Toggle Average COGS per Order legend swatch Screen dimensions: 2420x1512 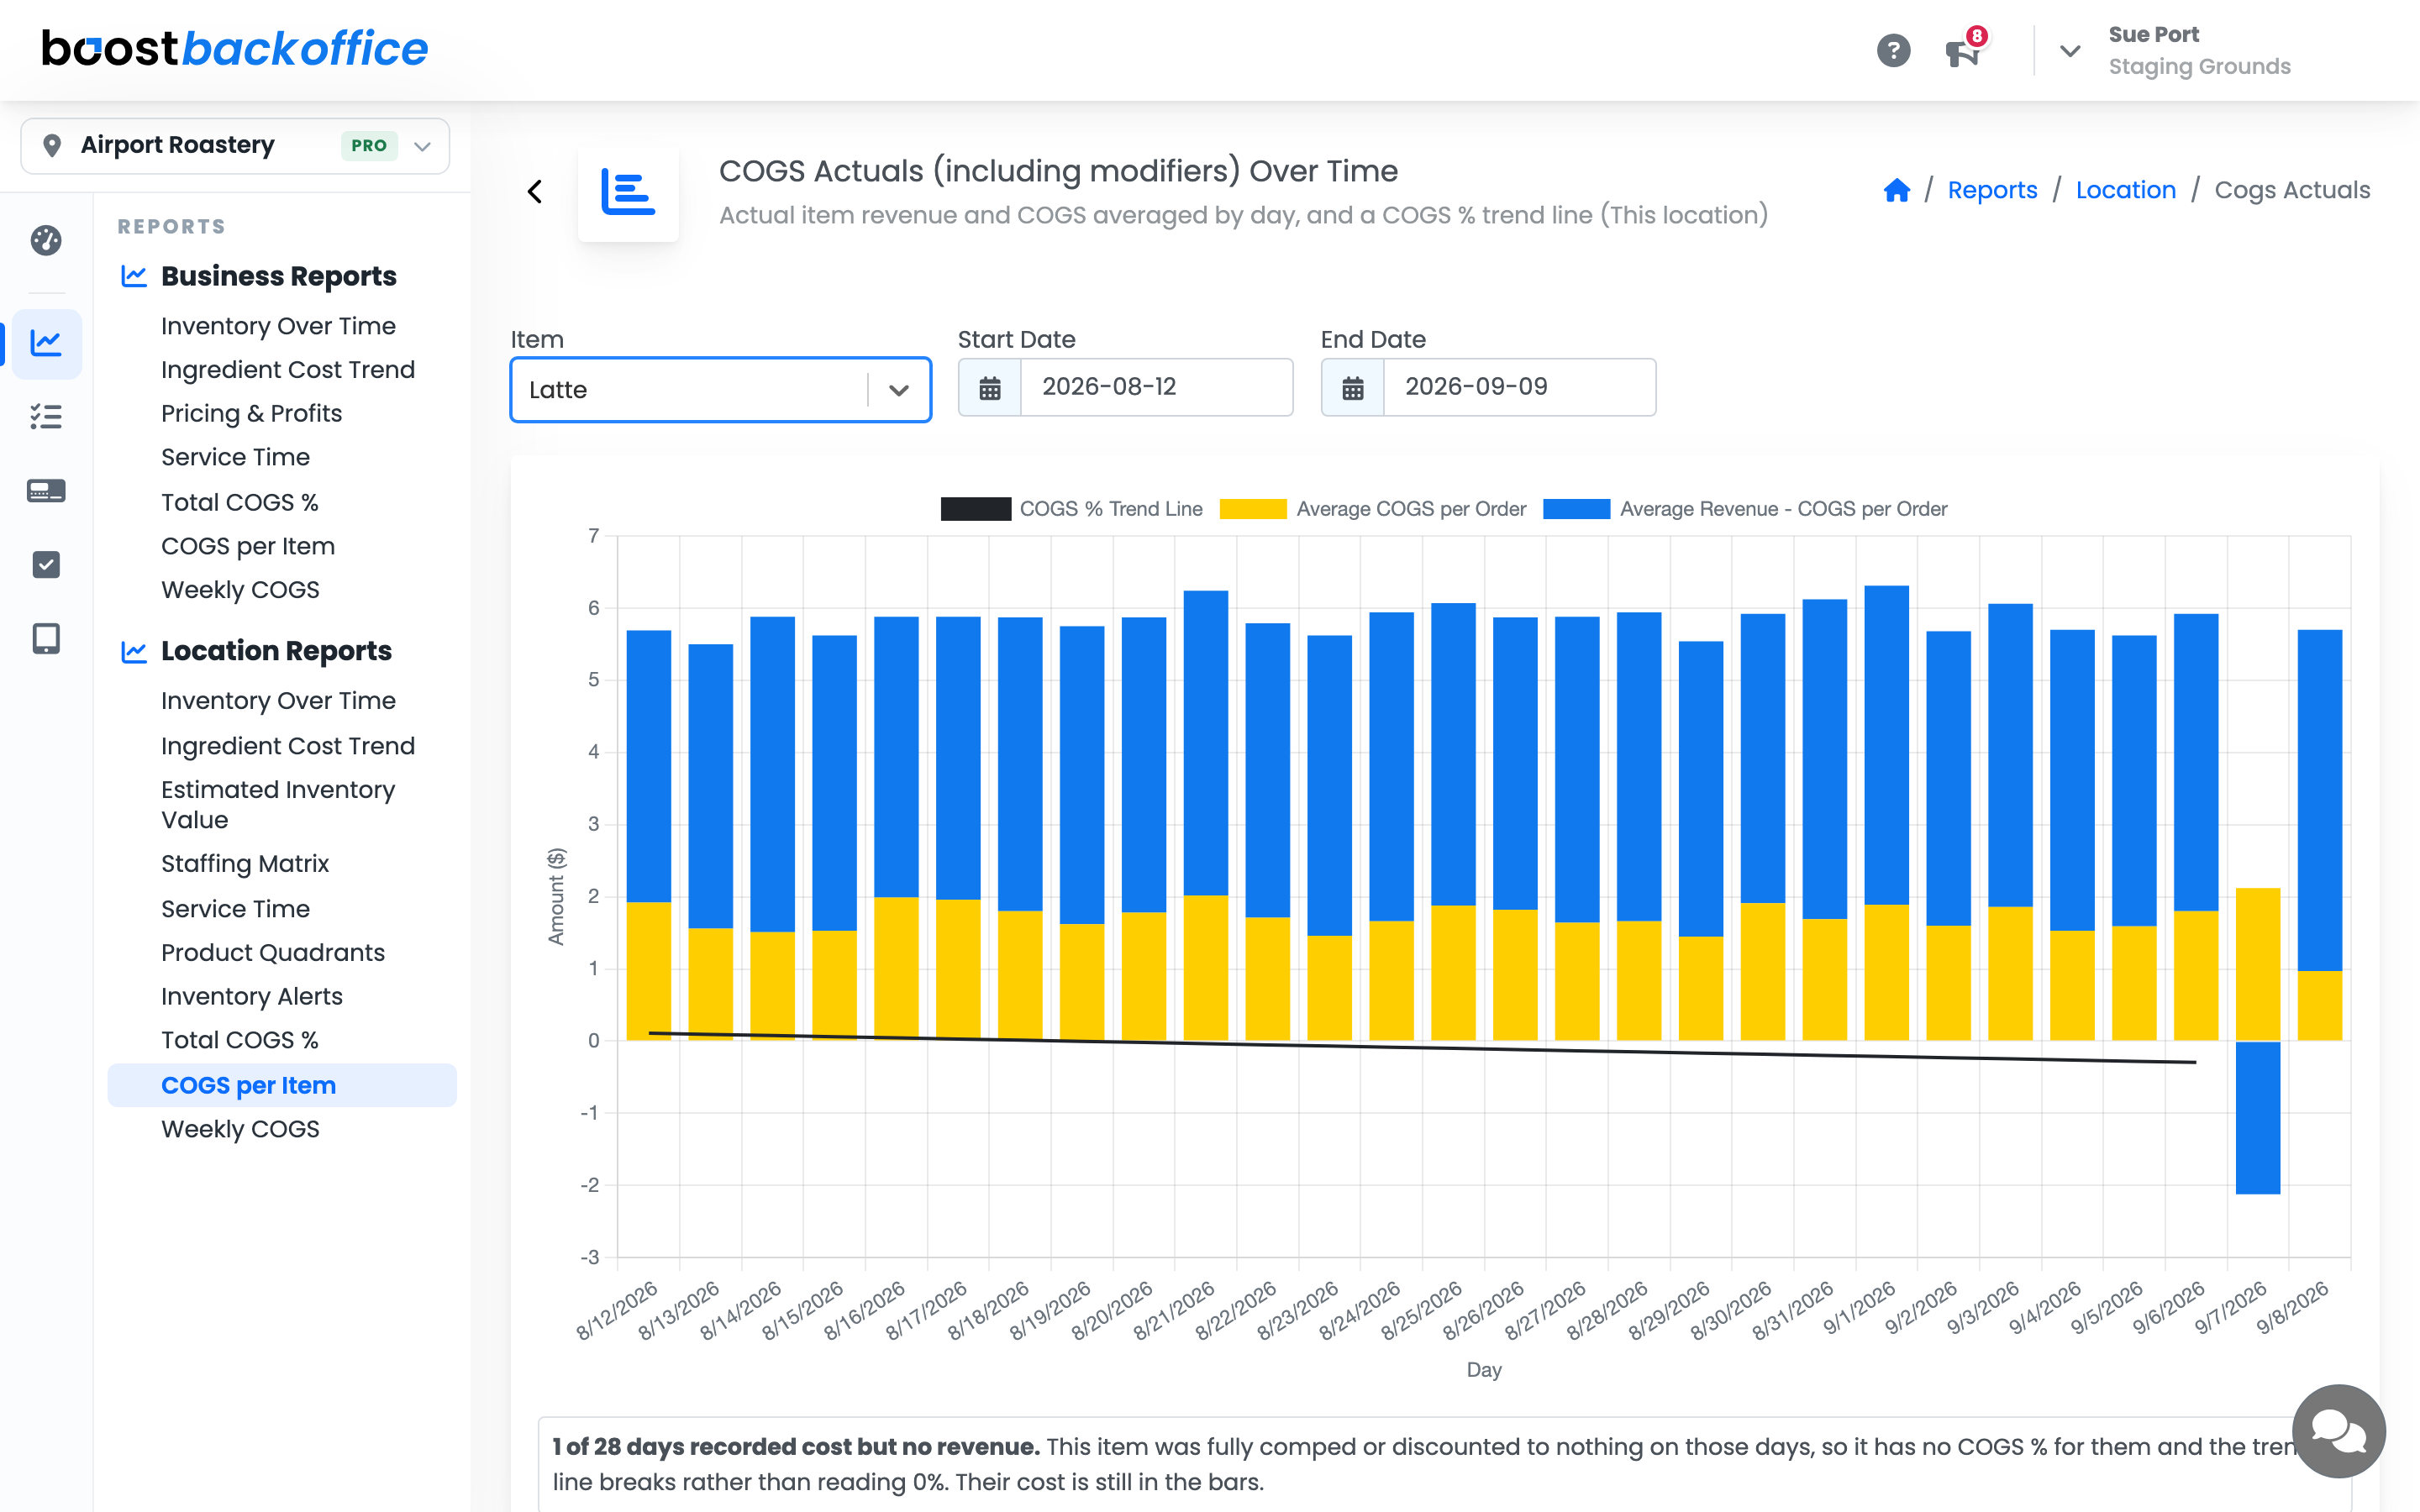pos(1253,509)
